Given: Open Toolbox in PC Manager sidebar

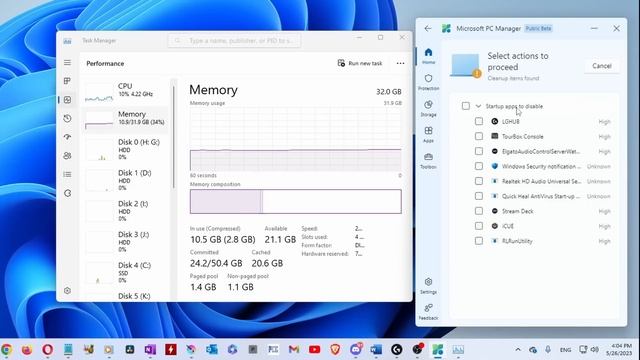Looking at the screenshot, I should pos(428,161).
